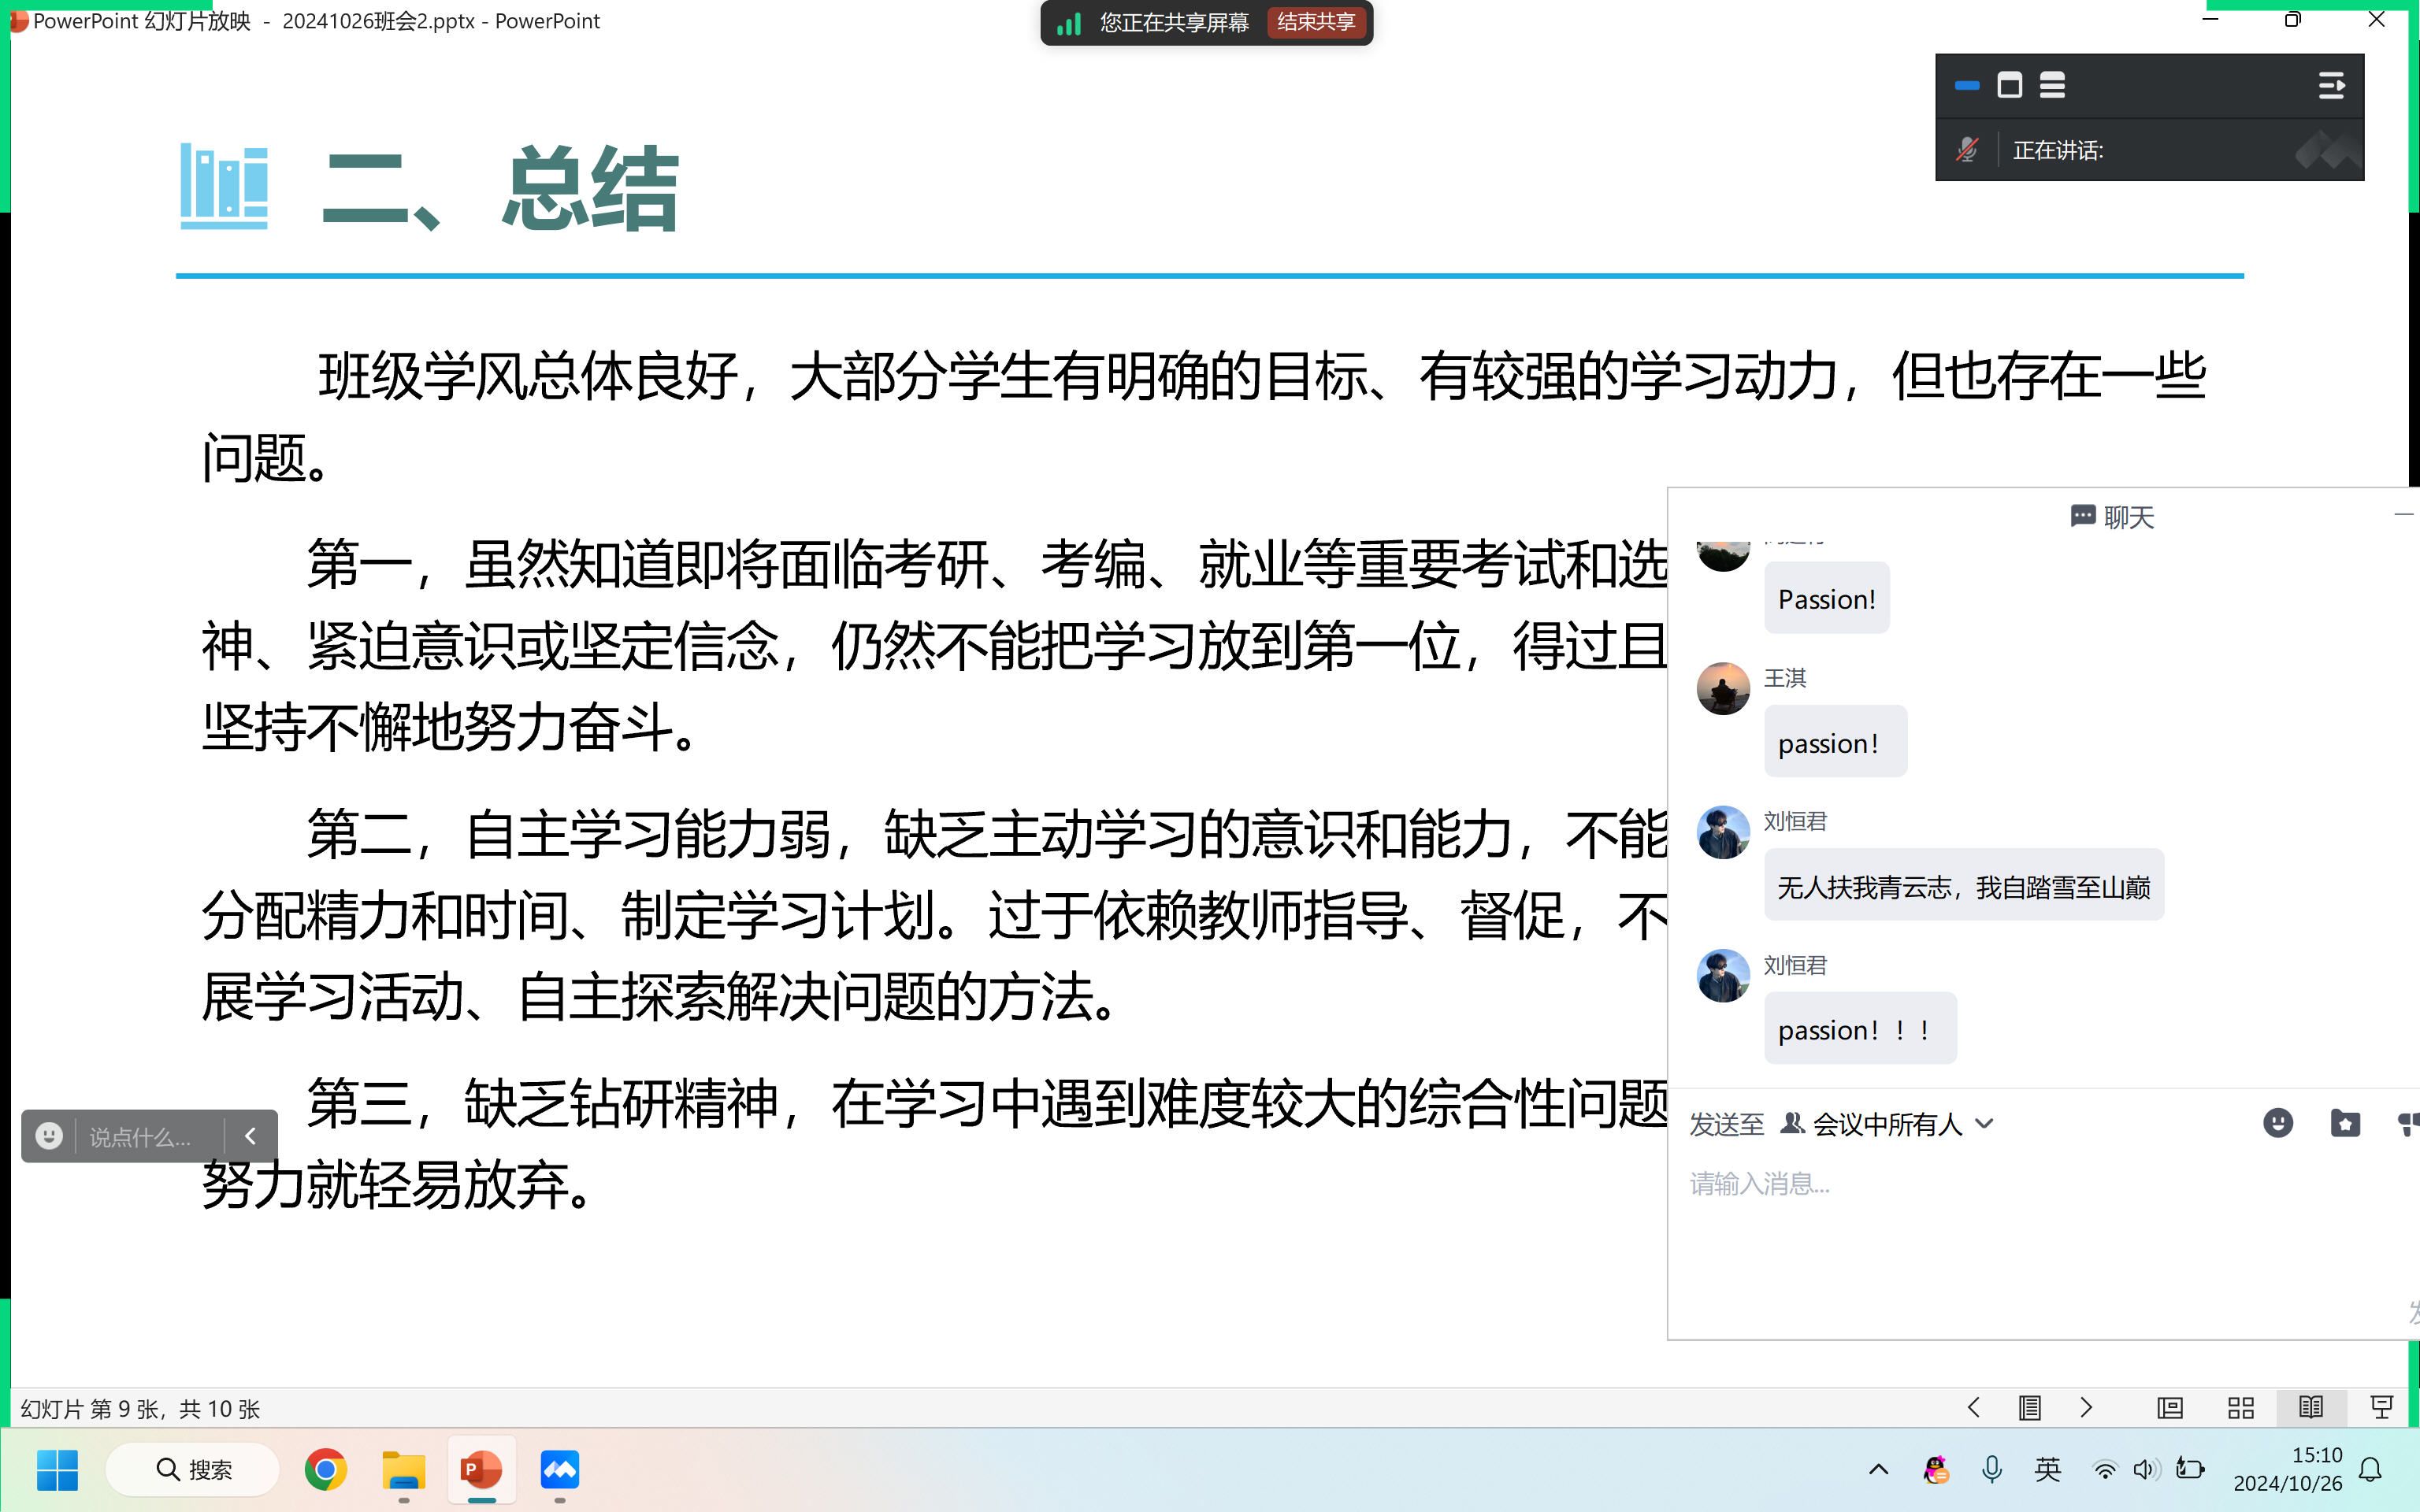This screenshot has width=2420, height=1512.
Task: Switch to slide sorter view
Action: (2240, 1408)
